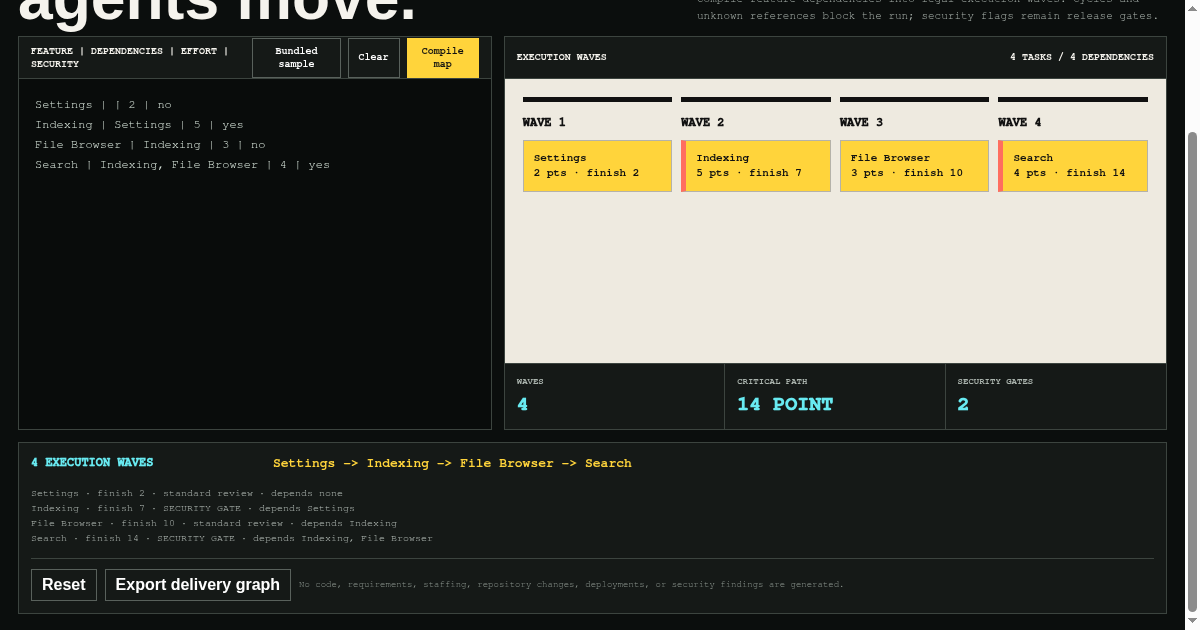Clear the feature input

374,58
